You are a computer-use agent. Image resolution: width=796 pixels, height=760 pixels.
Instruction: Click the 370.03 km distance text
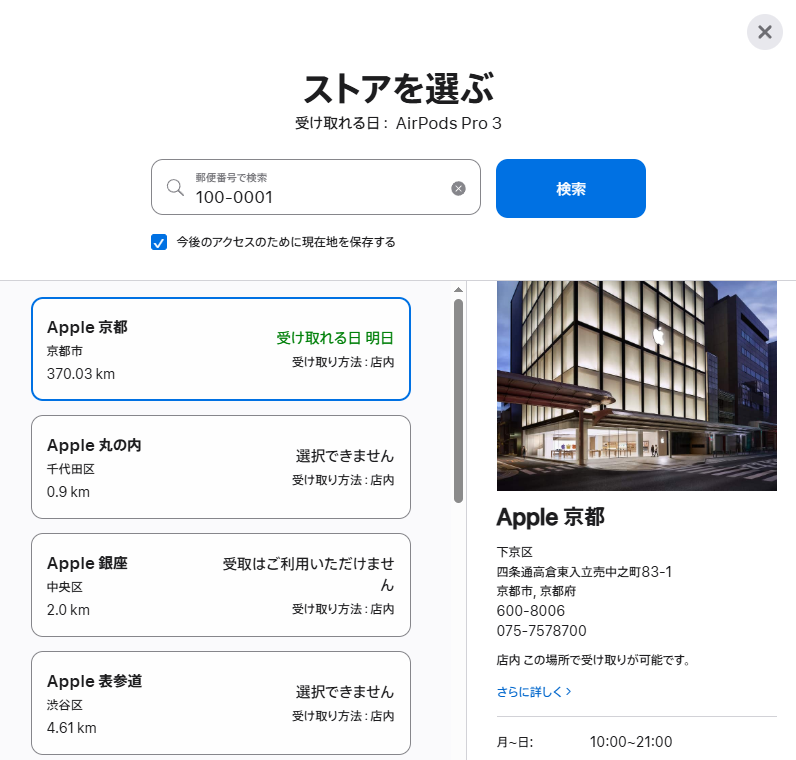[x=81, y=374]
